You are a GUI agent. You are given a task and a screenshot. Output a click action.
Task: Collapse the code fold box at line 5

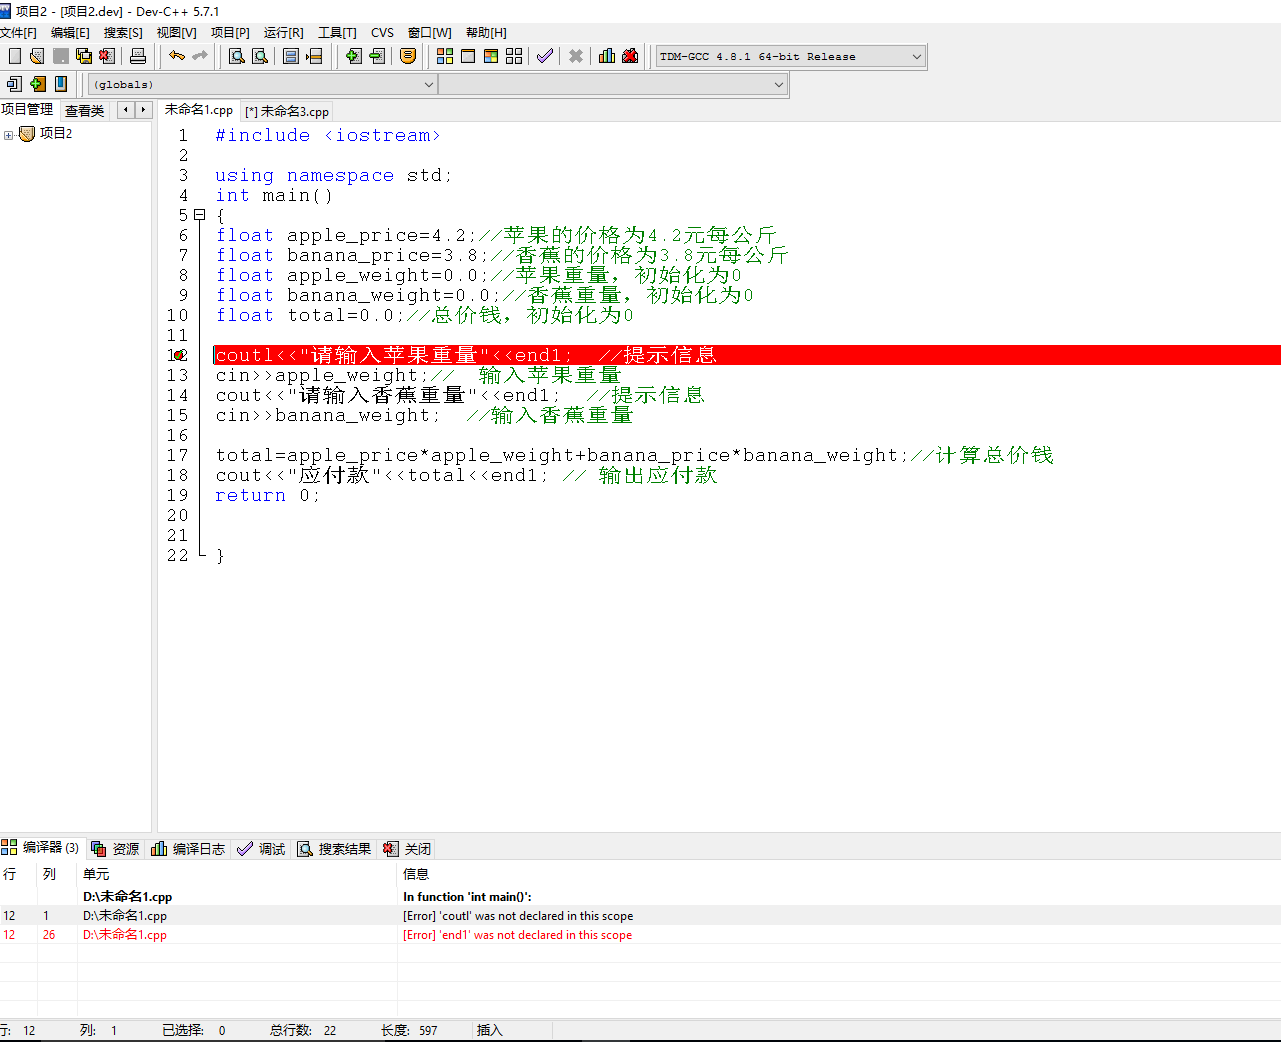tap(200, 215)
